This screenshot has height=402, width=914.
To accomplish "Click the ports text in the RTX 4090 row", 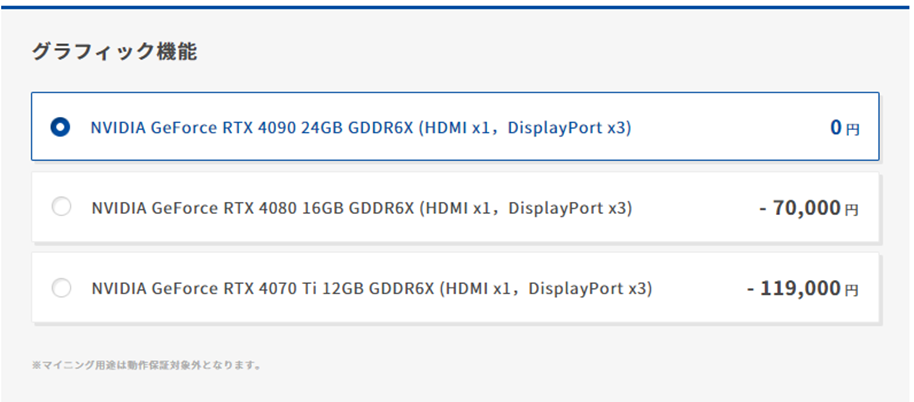I will tap(525, 128).
